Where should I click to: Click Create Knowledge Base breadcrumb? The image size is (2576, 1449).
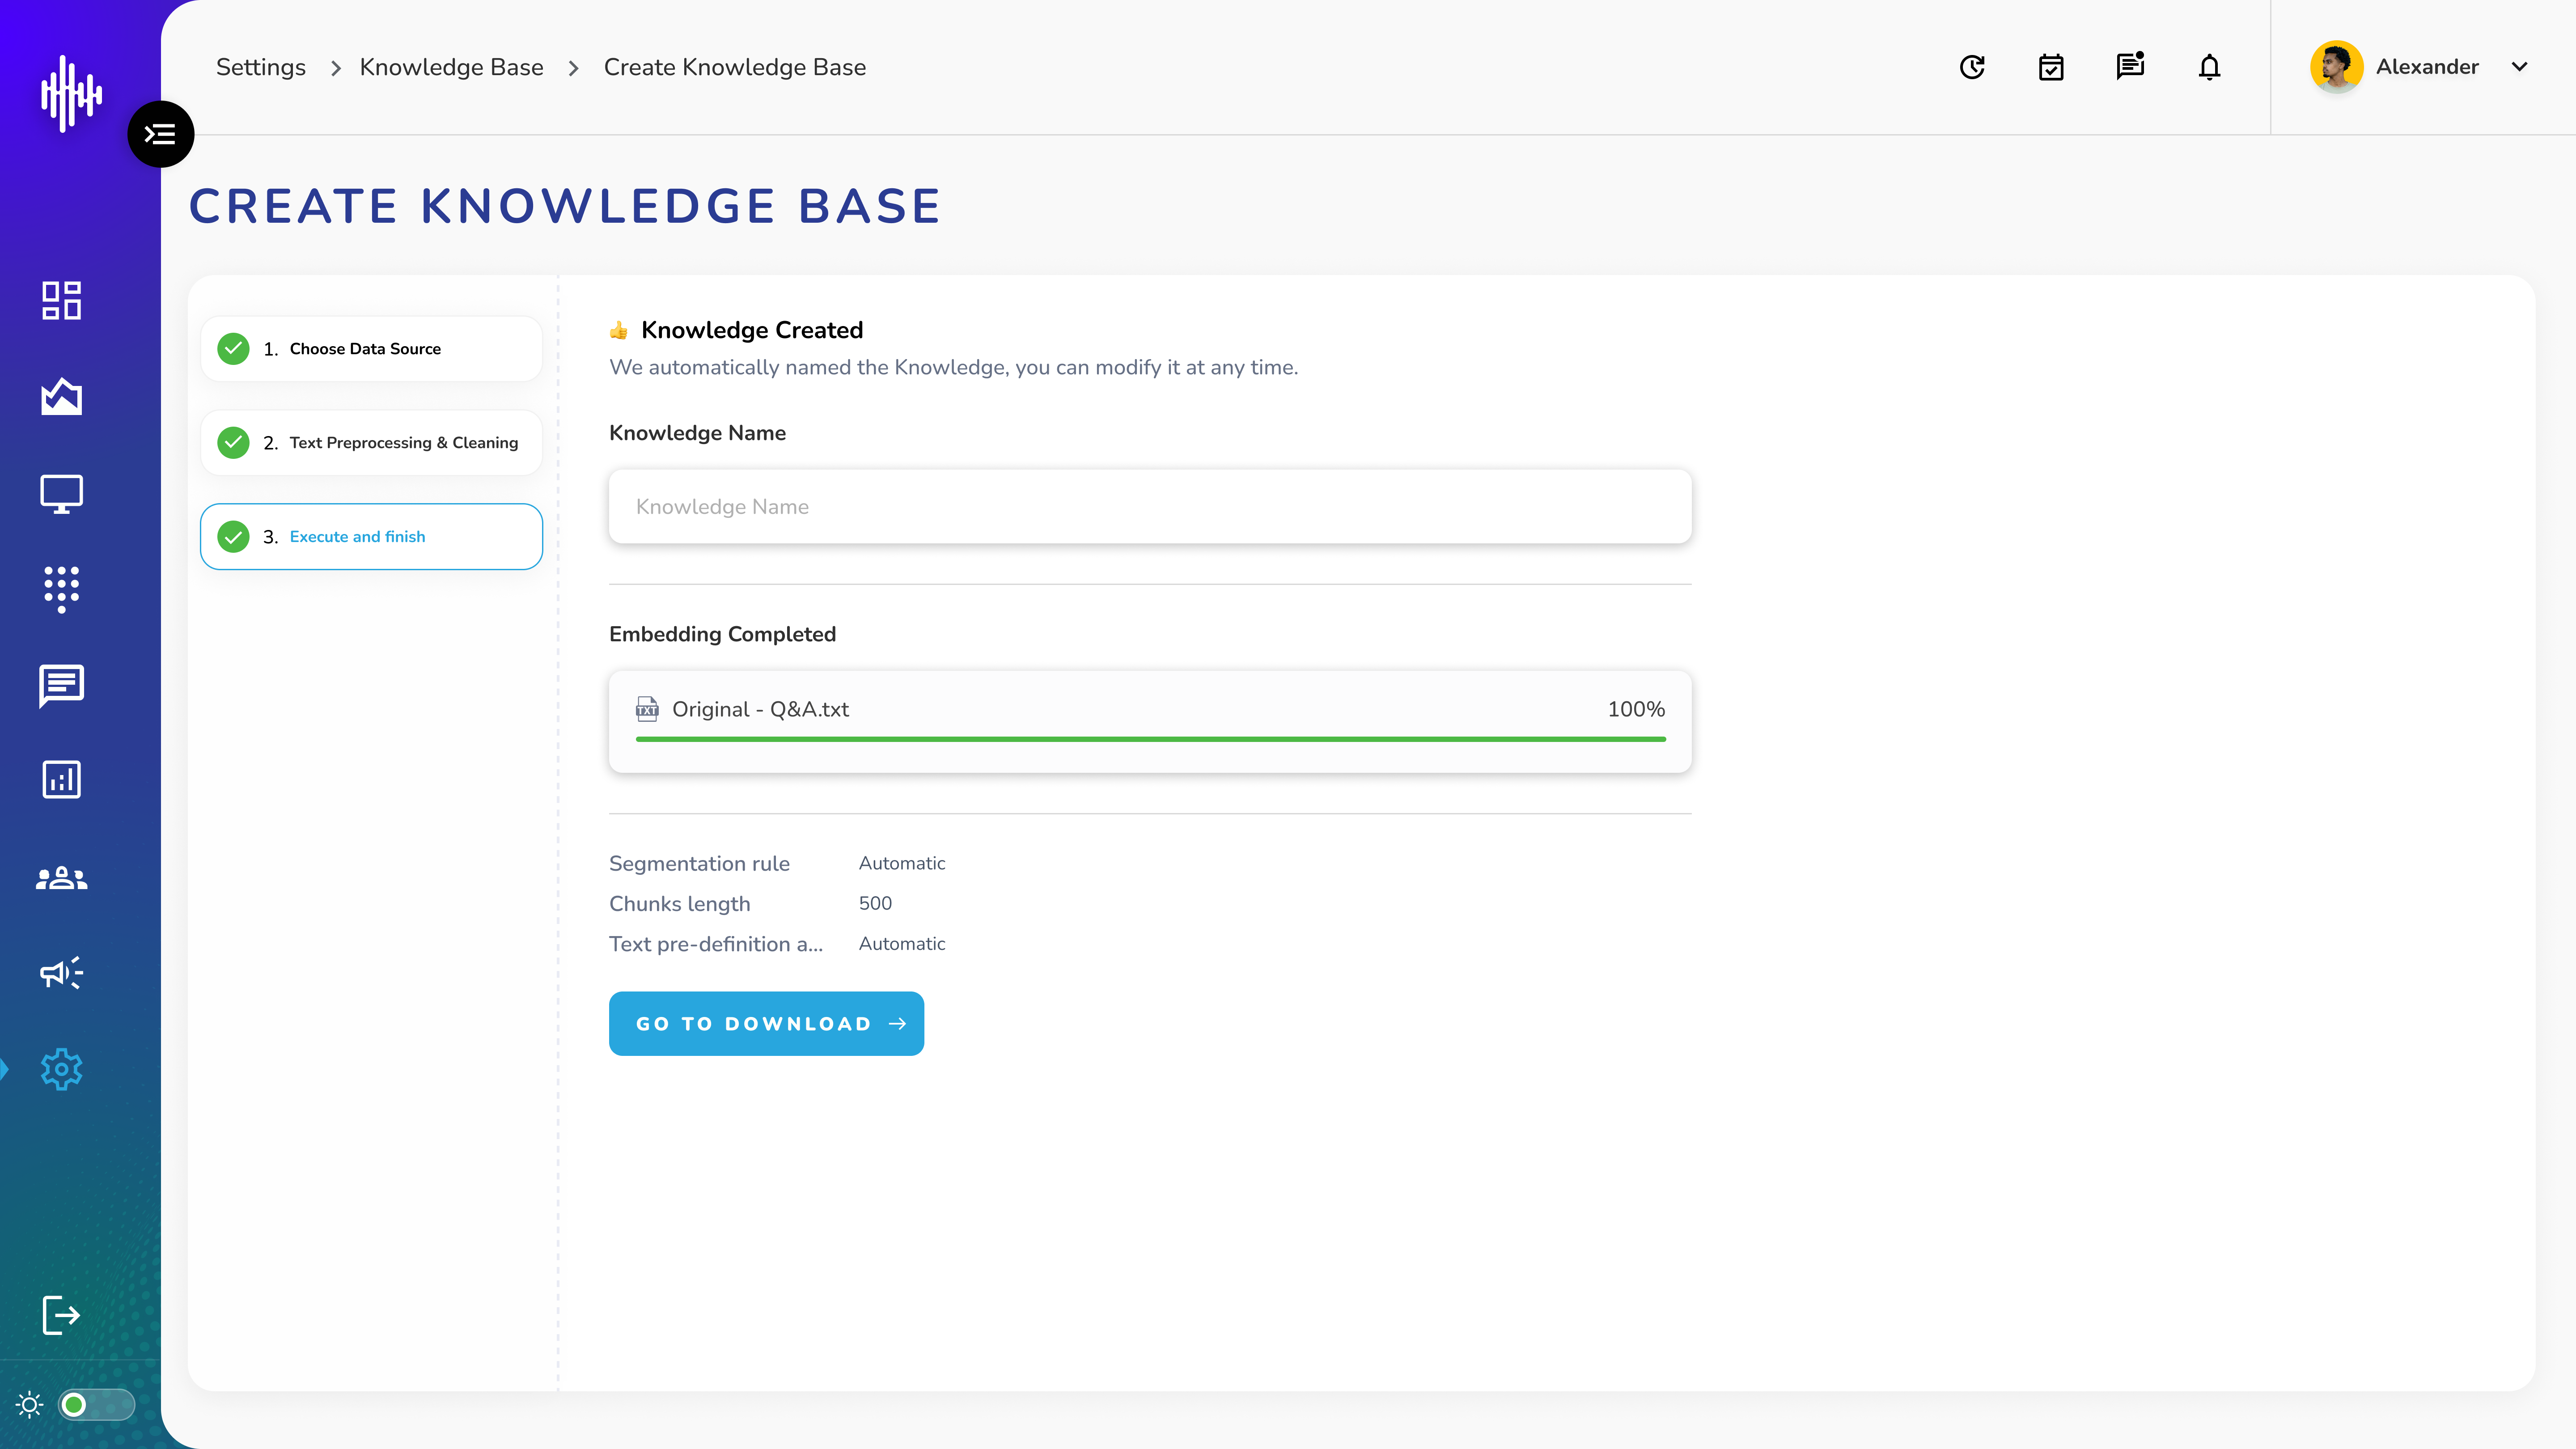(735, 67)
